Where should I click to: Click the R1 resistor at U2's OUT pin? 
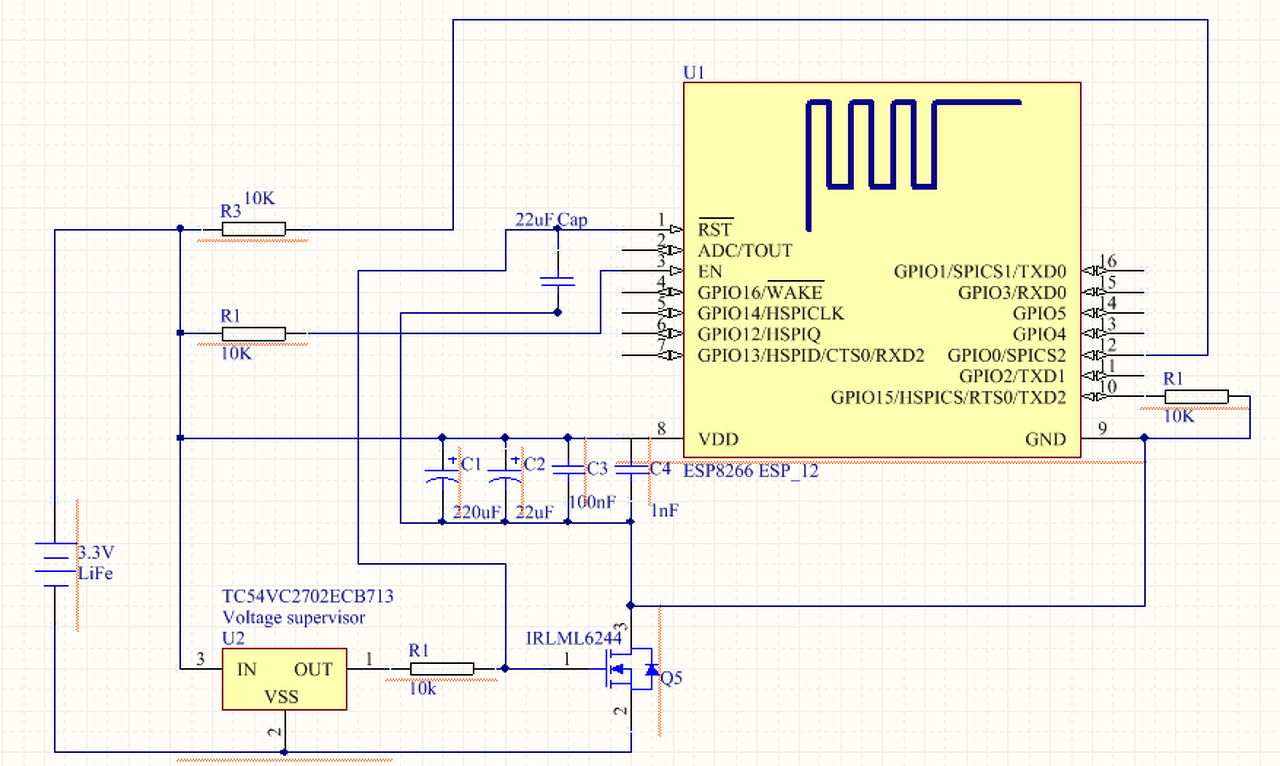442,669
